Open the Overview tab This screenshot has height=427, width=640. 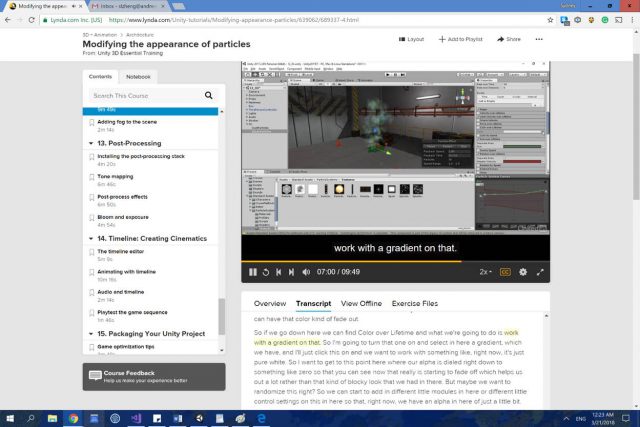pyautogui.click(x=270, y=303)
